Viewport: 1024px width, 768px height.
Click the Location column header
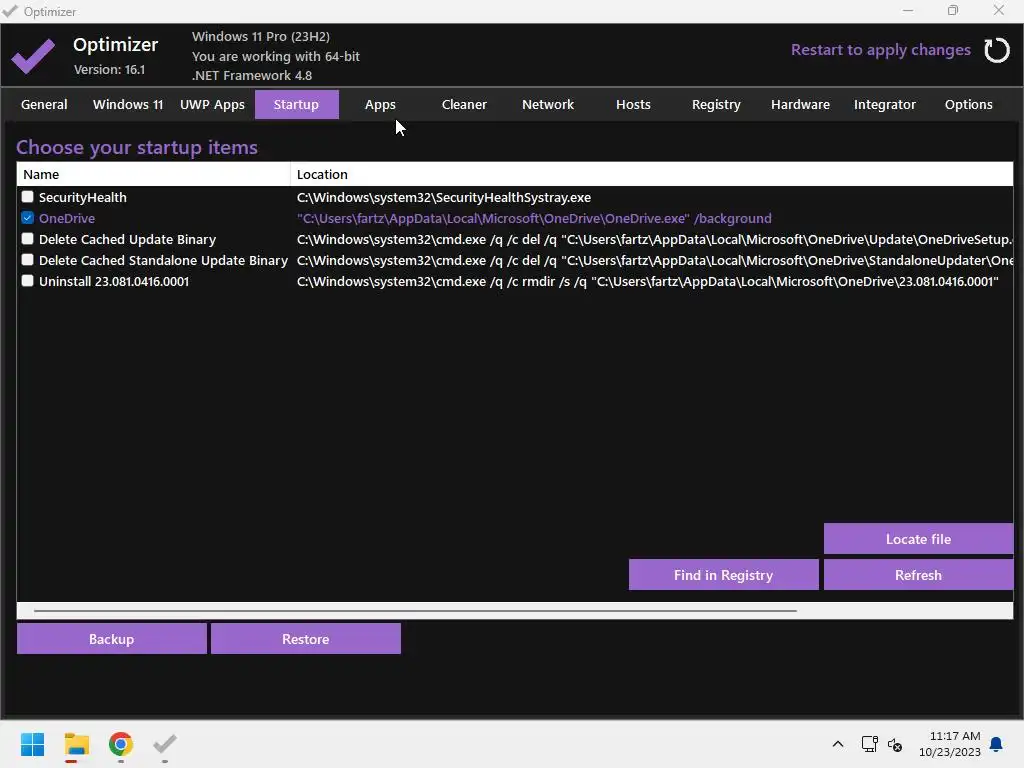(652, 174)
